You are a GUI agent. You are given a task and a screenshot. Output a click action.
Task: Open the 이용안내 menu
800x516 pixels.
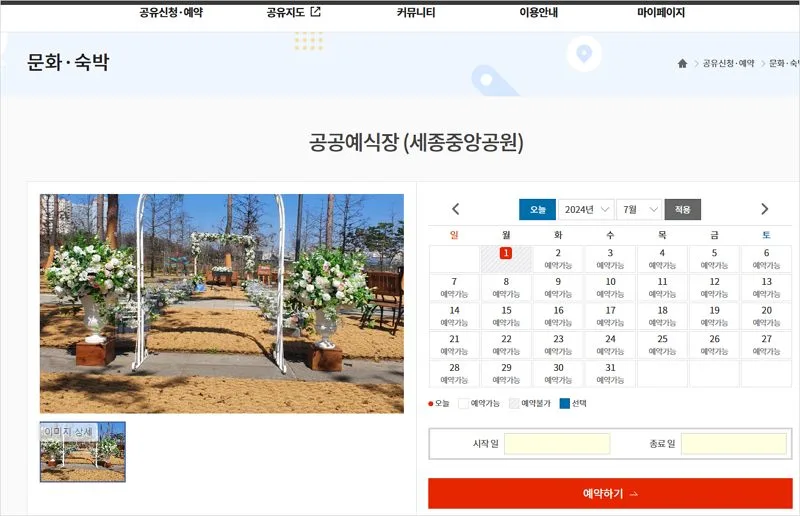[x=538, y=13]
